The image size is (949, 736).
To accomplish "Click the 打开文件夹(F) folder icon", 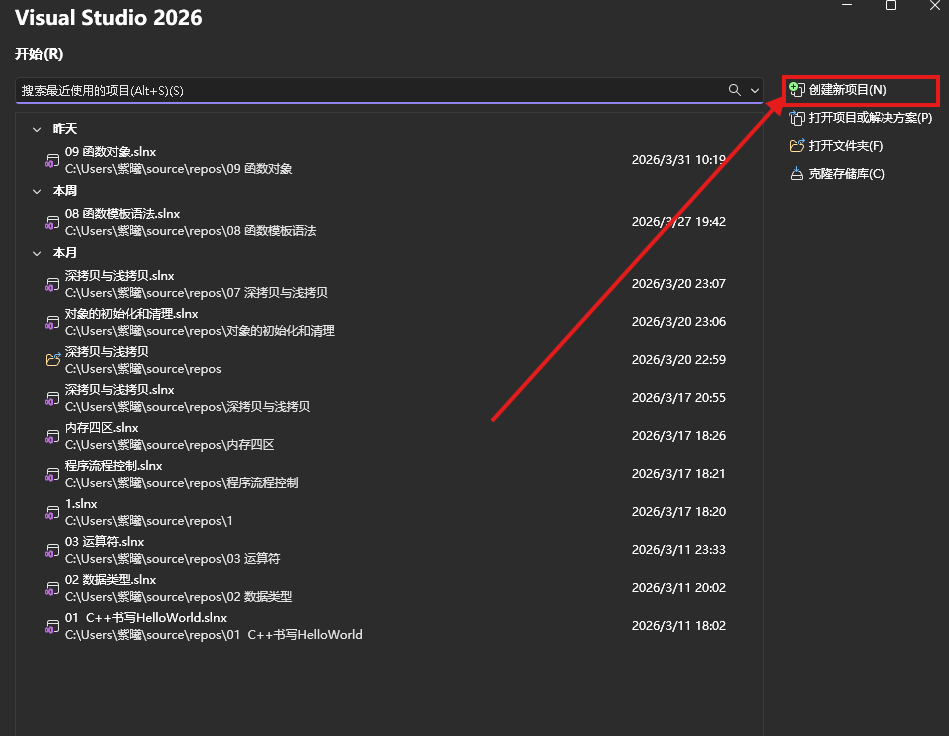I will click(797, 146).
